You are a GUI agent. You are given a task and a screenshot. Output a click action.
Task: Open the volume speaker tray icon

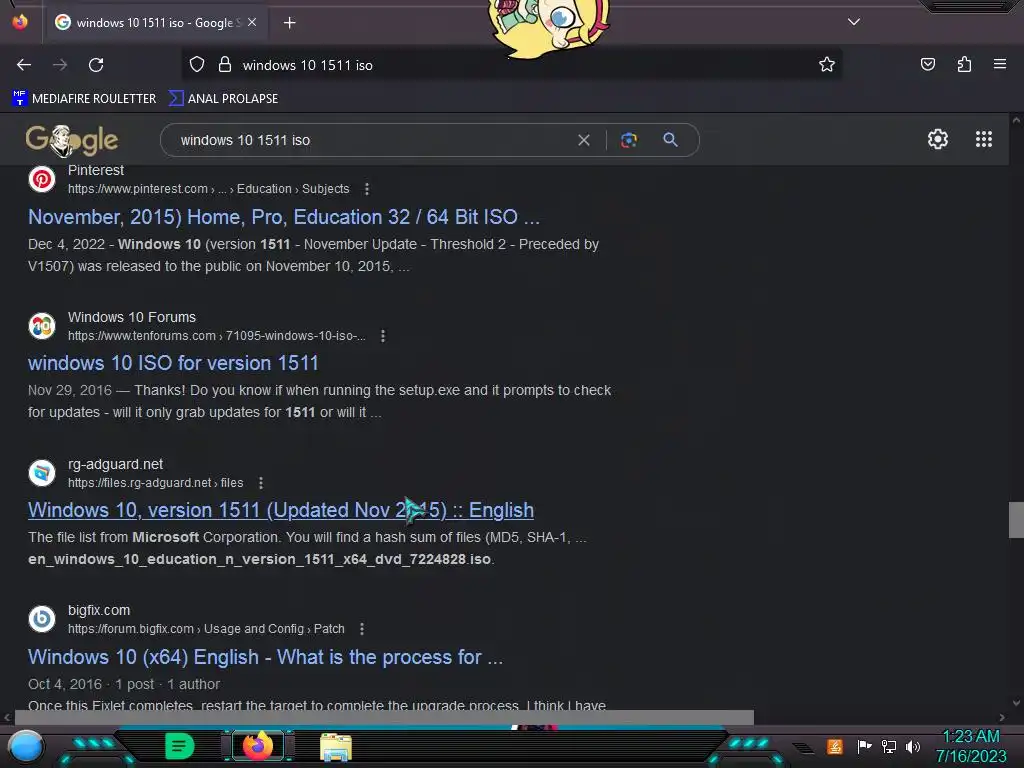tap(912, 746)
